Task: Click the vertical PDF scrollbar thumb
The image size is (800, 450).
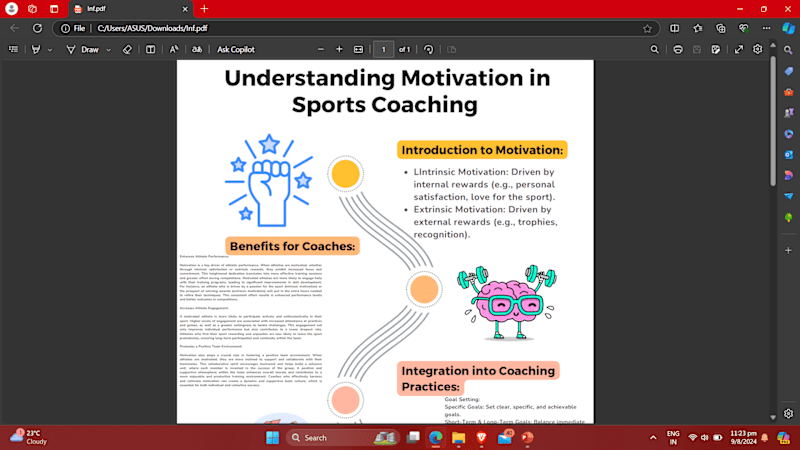Action: (773, 120)
